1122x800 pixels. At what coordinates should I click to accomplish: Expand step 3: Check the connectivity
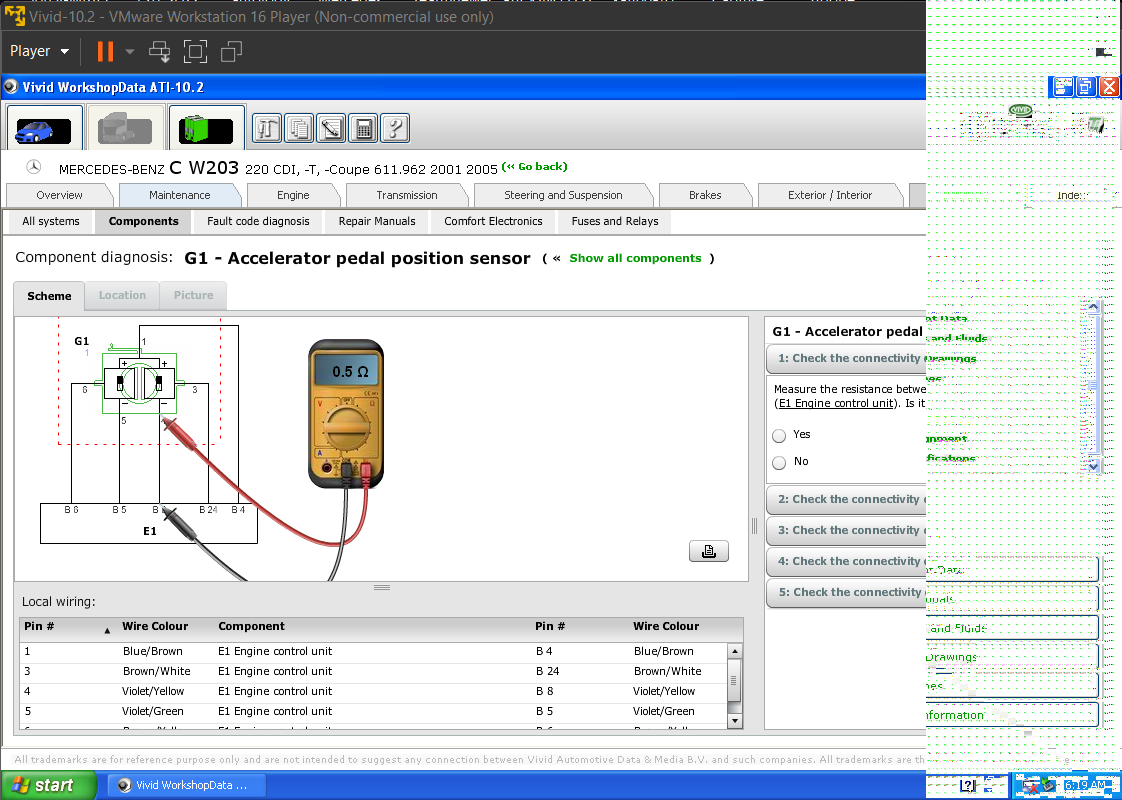(847, 530)
